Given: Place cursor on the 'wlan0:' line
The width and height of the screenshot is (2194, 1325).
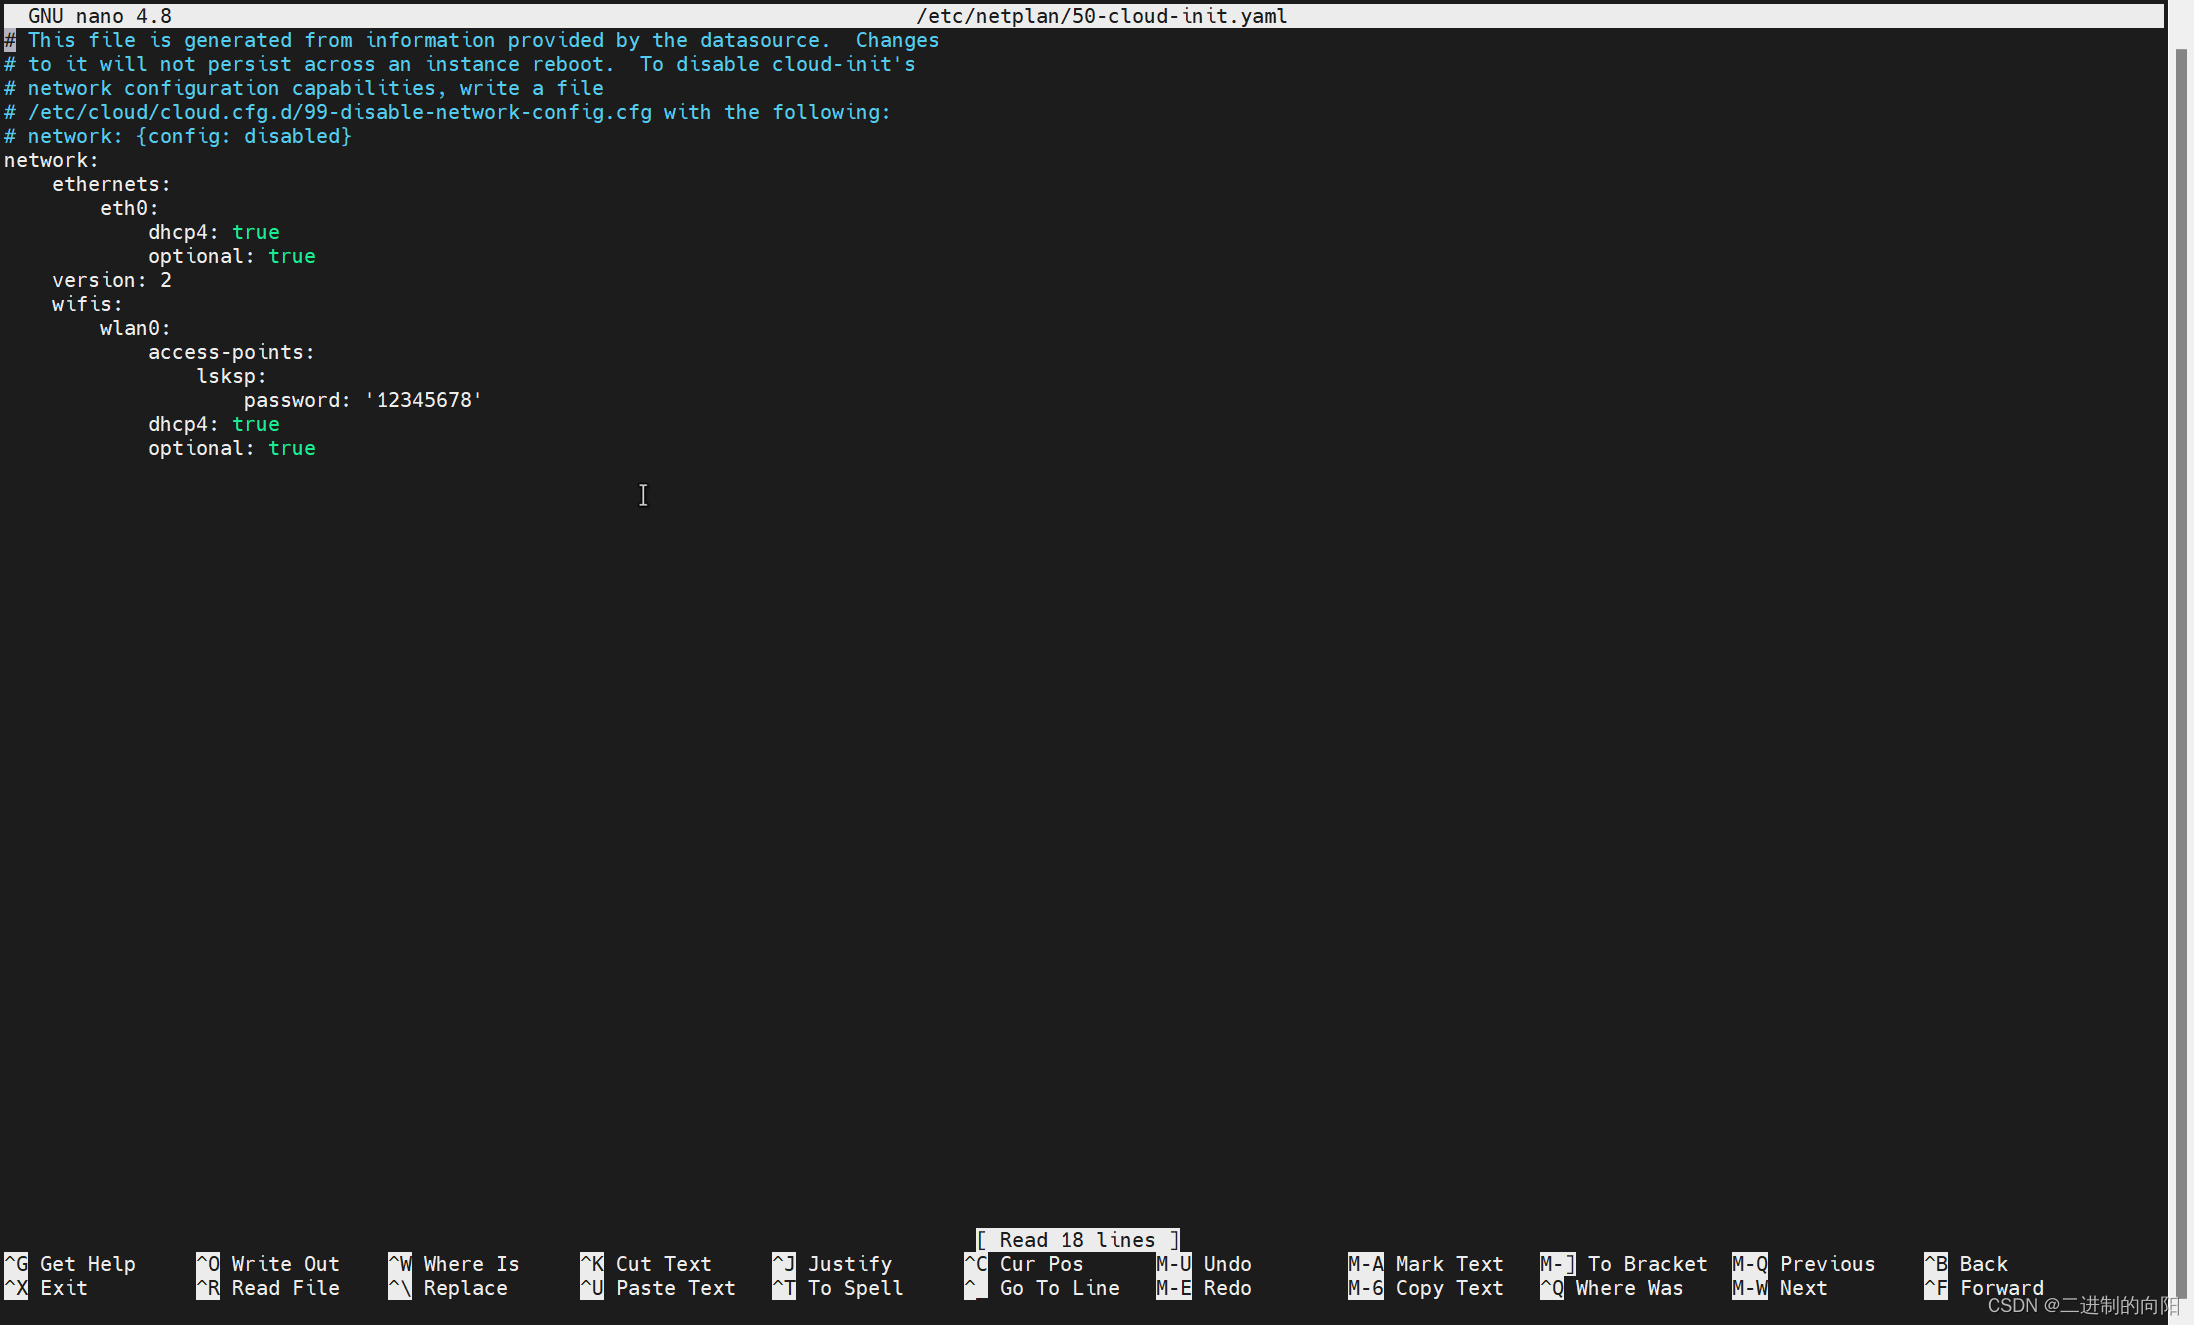Looking at the screenshot, I should click(x=136, y=328).
